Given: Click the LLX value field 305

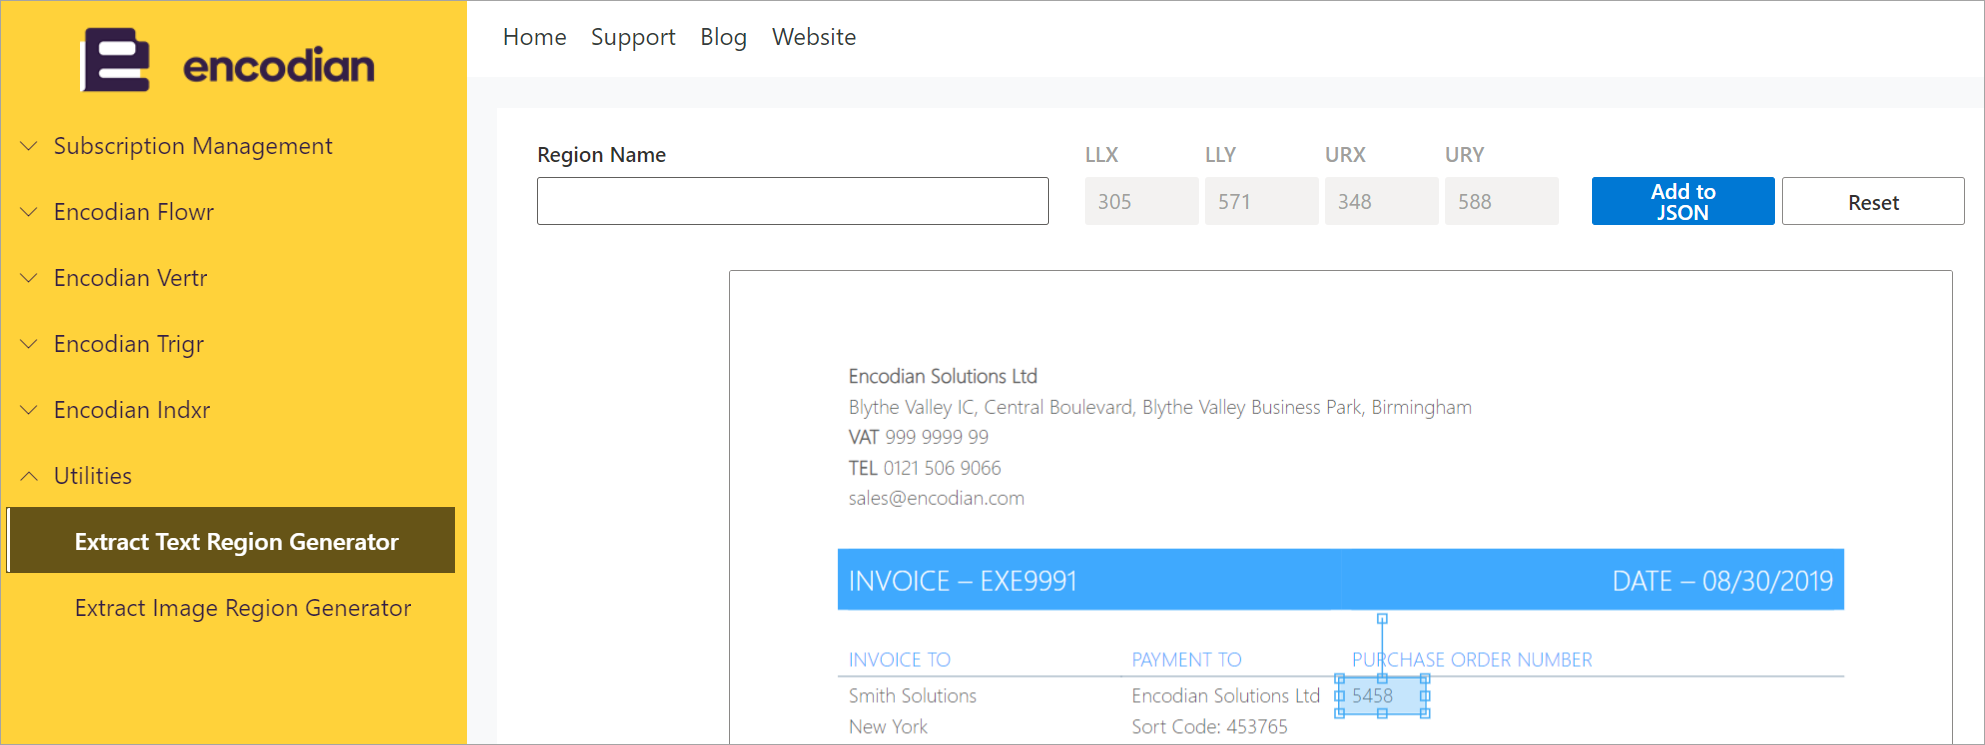Looking at the screenshot, I should pos(1142,201).
